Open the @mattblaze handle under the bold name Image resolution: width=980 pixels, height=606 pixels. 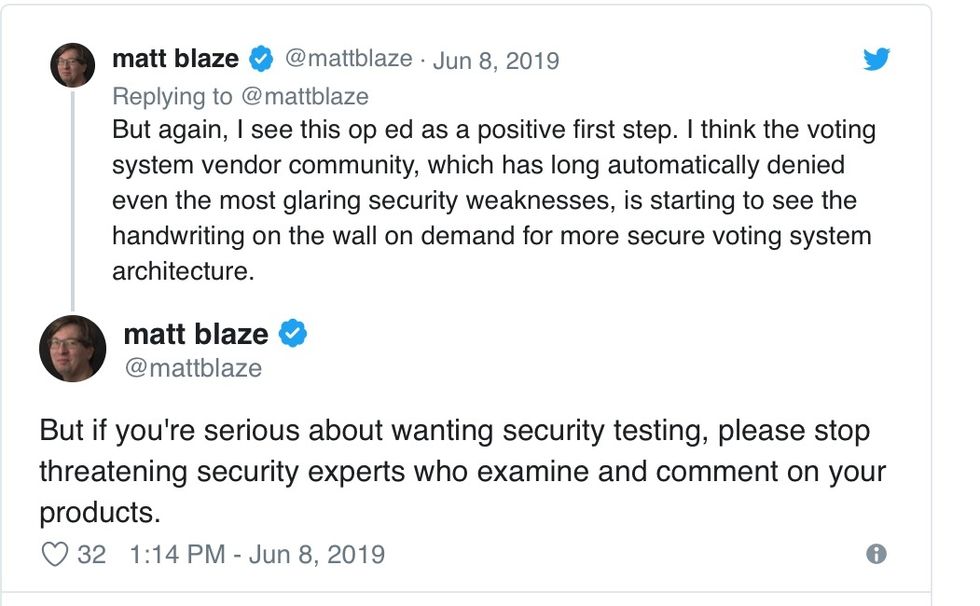click(x=192, y=368)
